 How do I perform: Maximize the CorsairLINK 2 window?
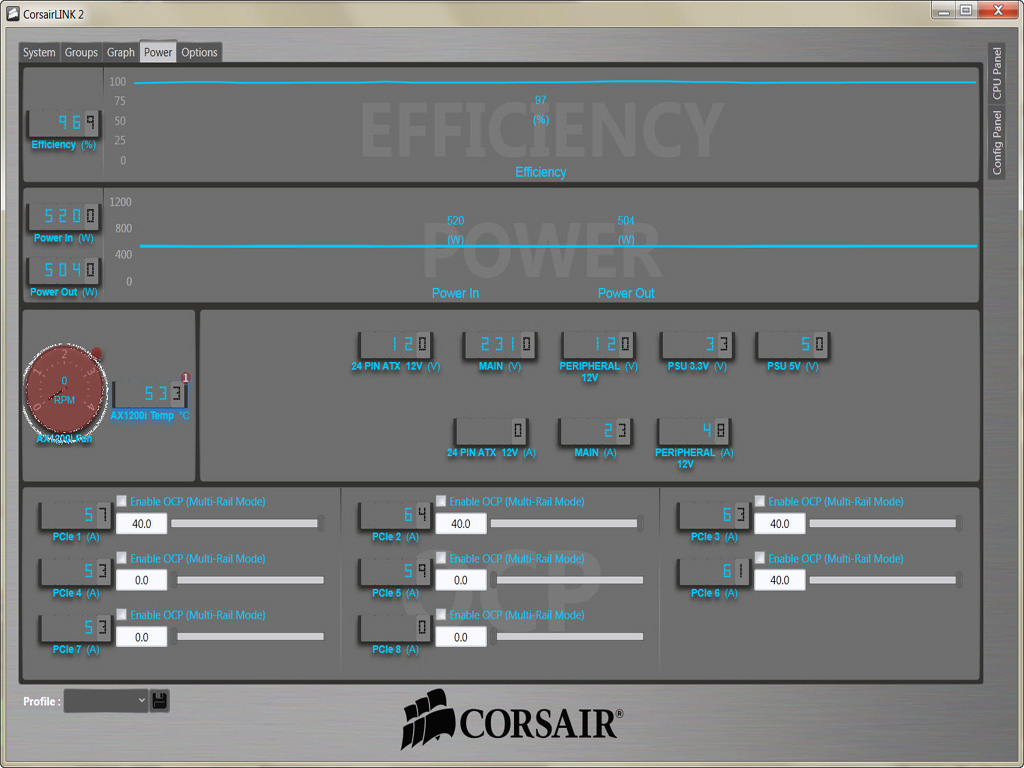tap(966, 10)
